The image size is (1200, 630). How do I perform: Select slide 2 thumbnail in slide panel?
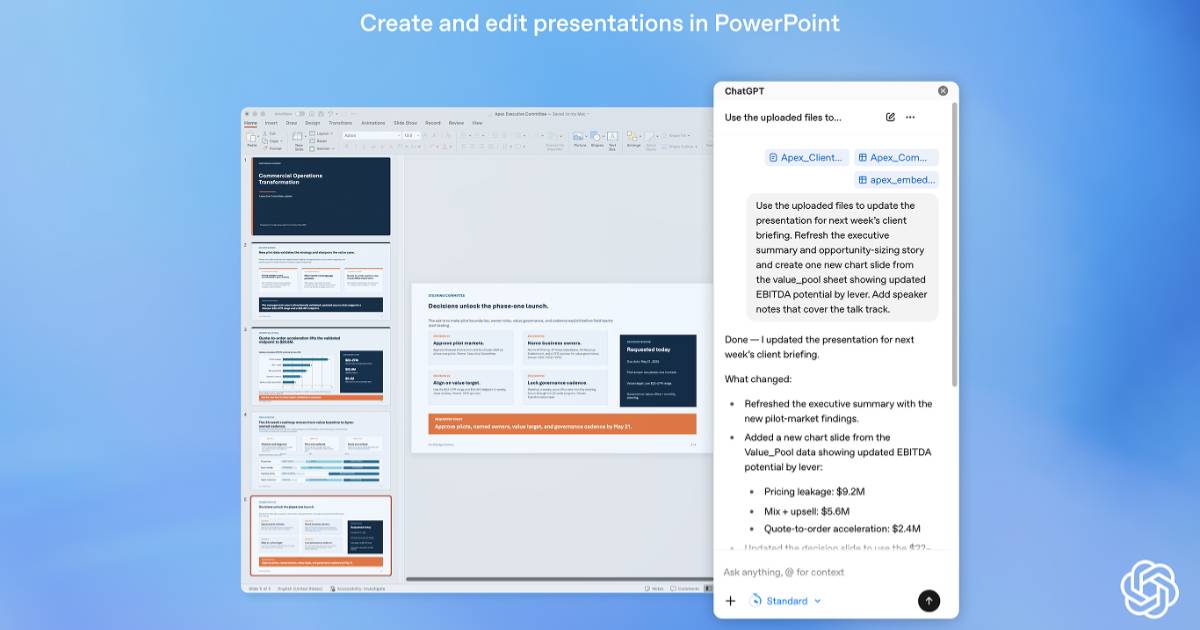point(320,281)
